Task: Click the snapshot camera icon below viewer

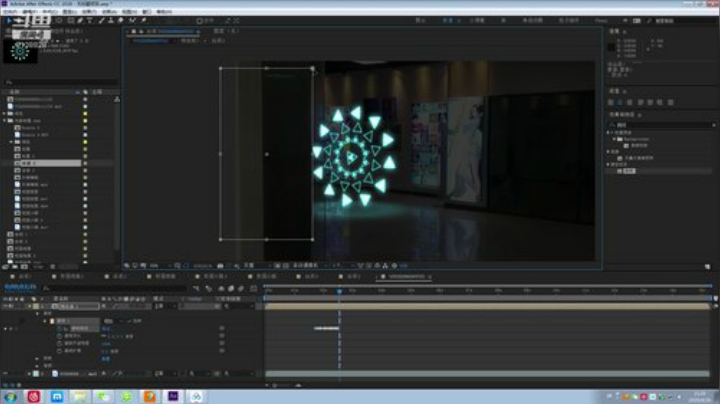Action: [220, 266]
